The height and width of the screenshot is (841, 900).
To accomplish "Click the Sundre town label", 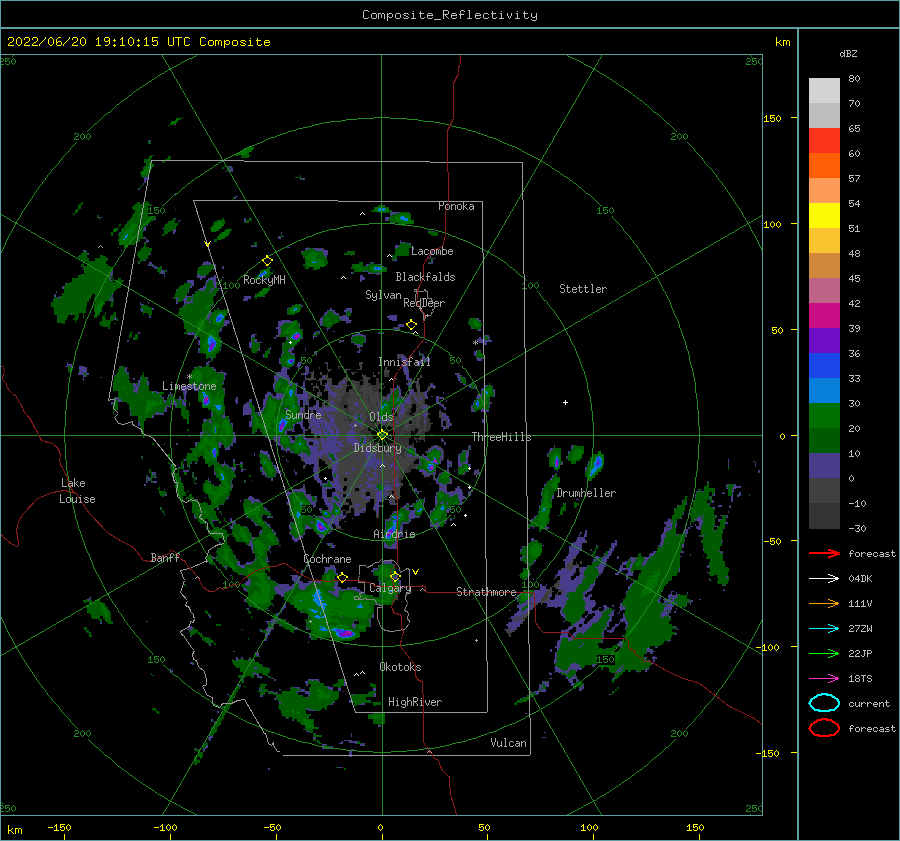I will tap(303, 414).
